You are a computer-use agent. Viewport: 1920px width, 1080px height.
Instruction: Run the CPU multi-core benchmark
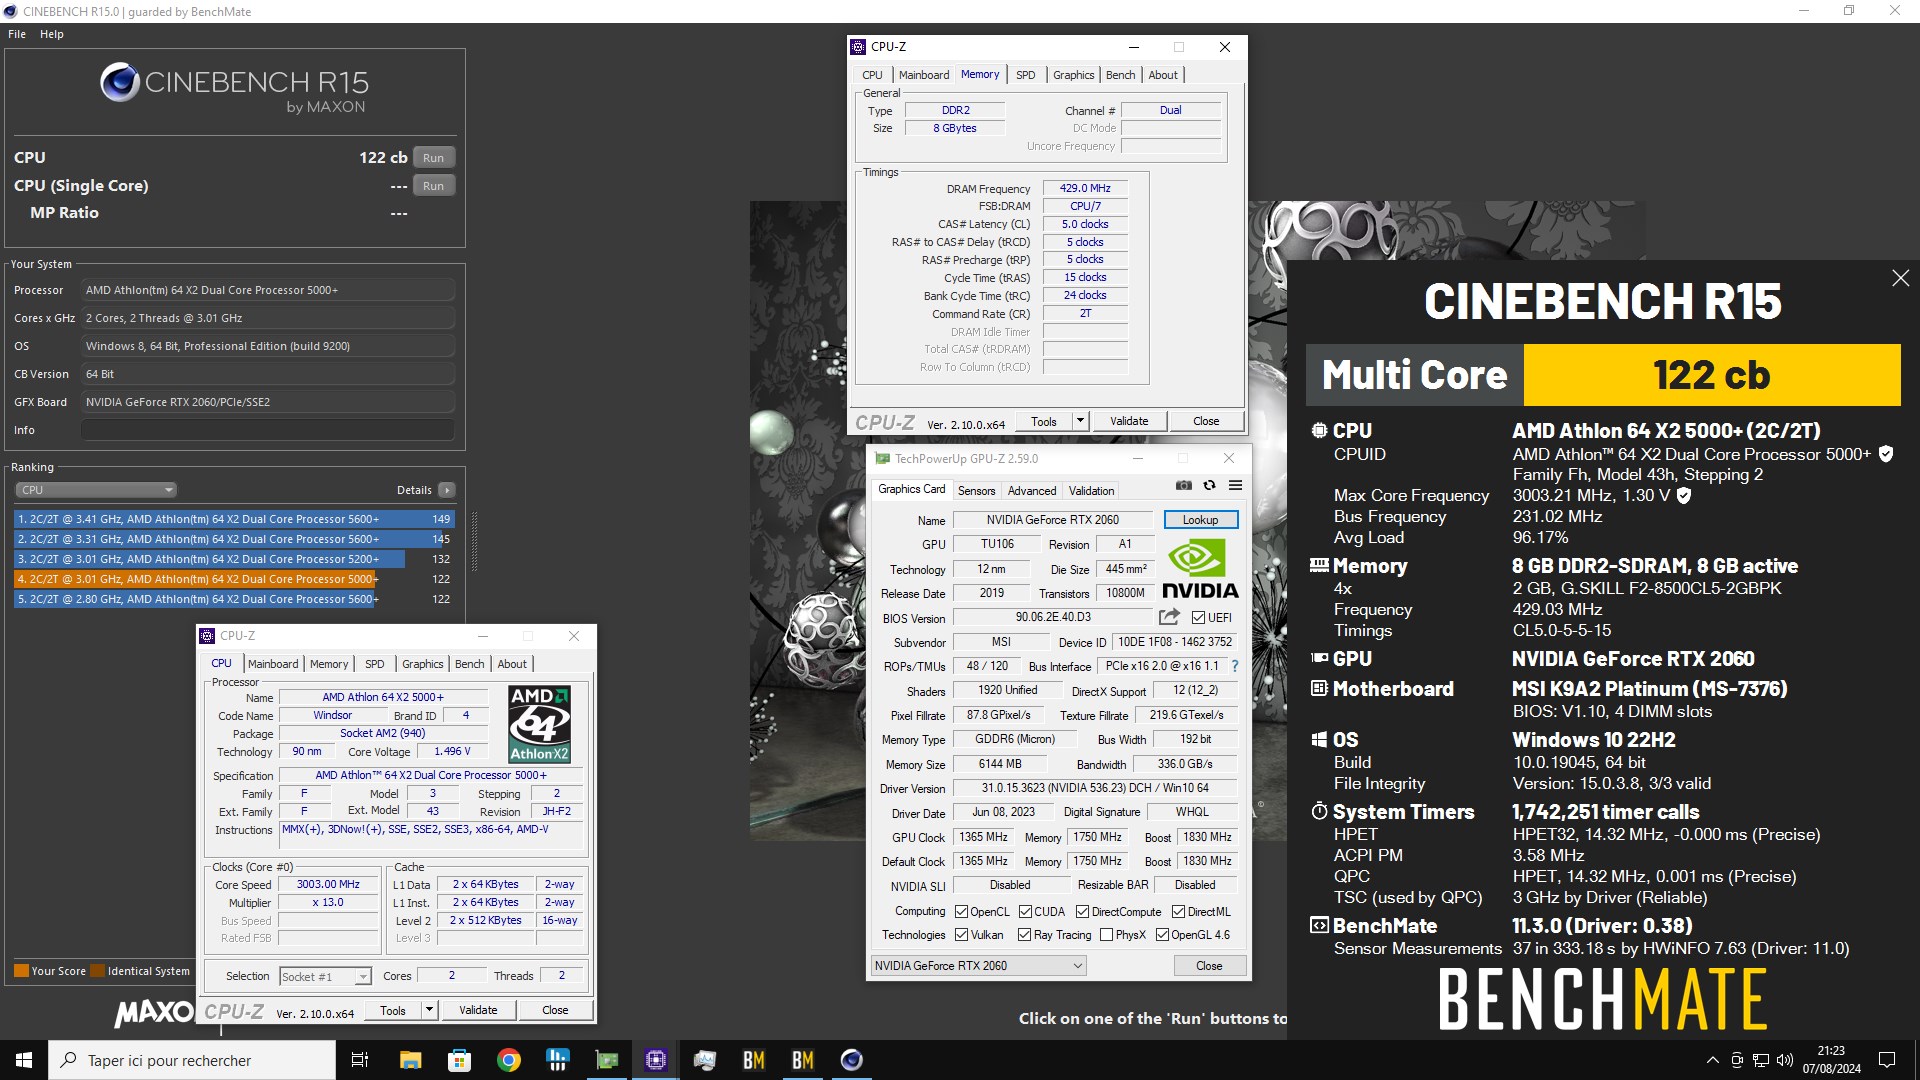[433, 158]
